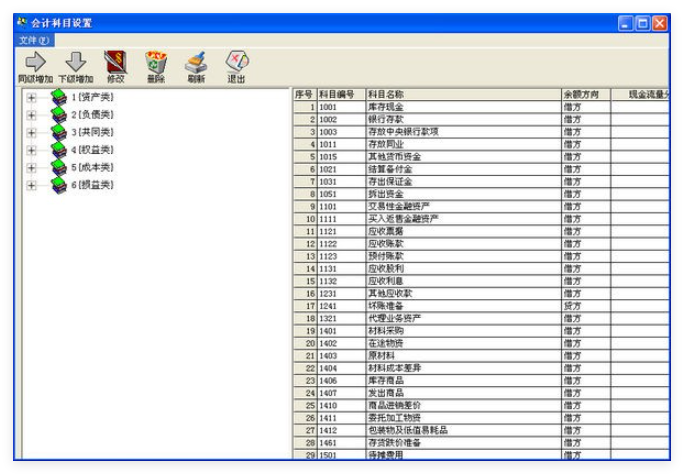The width and height of the screenshot is (684, 474).
Task: Select the 其他货币资金 account cell
Action: click(463, 157)
